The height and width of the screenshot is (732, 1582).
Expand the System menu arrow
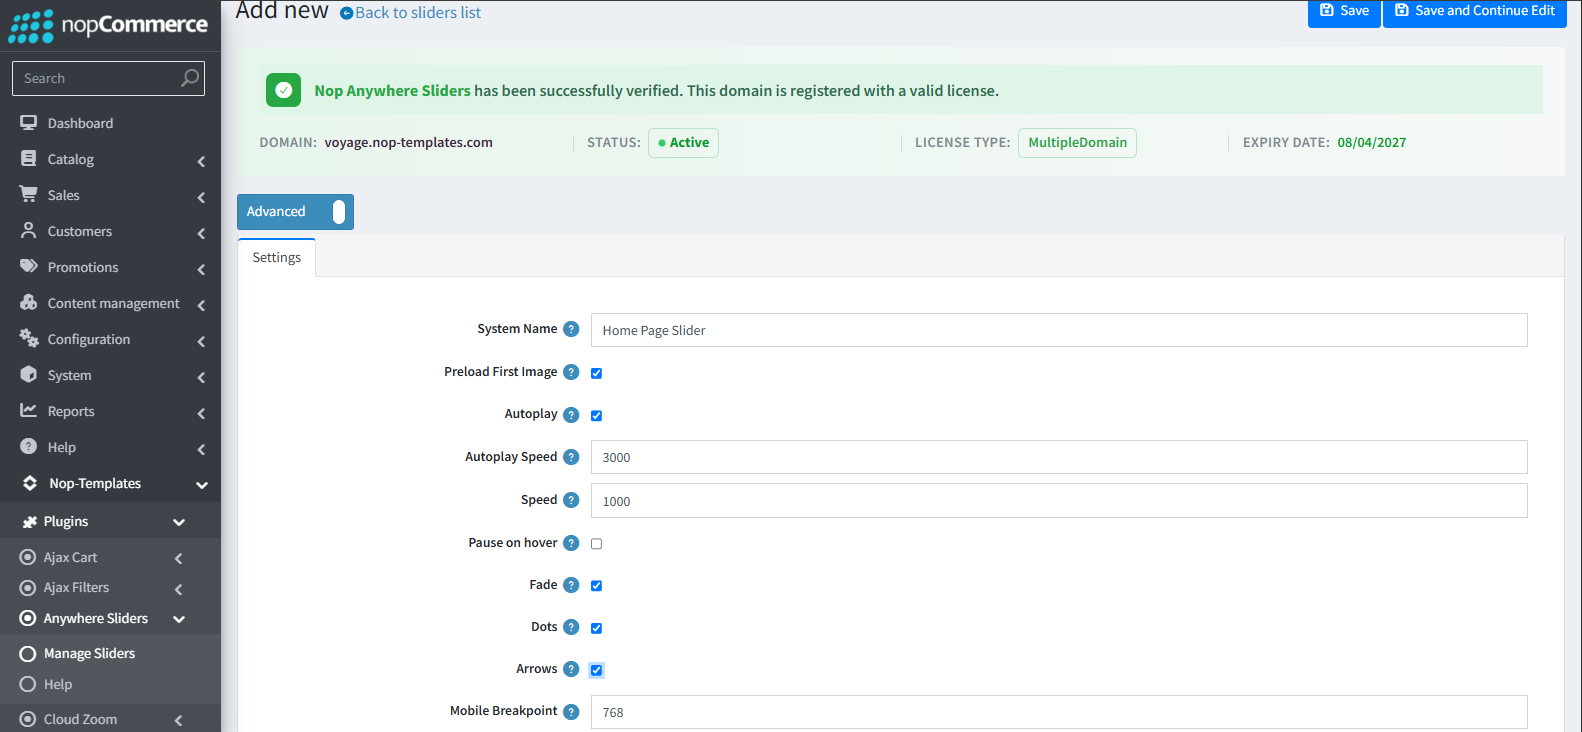(x=201, y=377)
